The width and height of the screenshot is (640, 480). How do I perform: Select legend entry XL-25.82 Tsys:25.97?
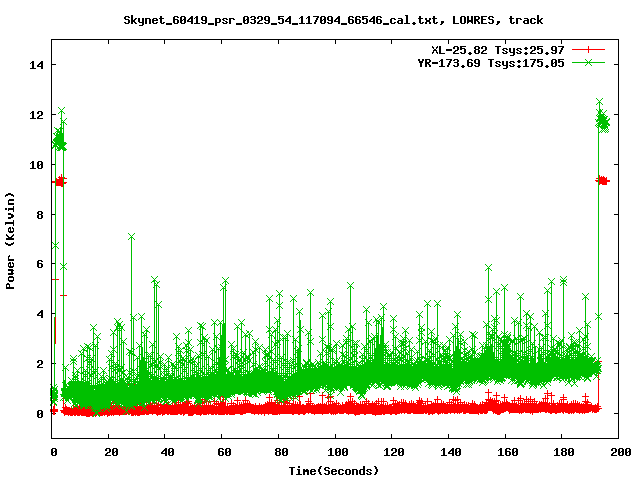(x=498, y=50)
